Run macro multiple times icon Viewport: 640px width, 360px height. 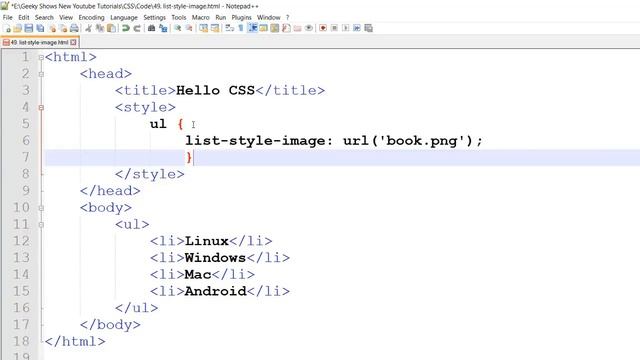(357, 28)
